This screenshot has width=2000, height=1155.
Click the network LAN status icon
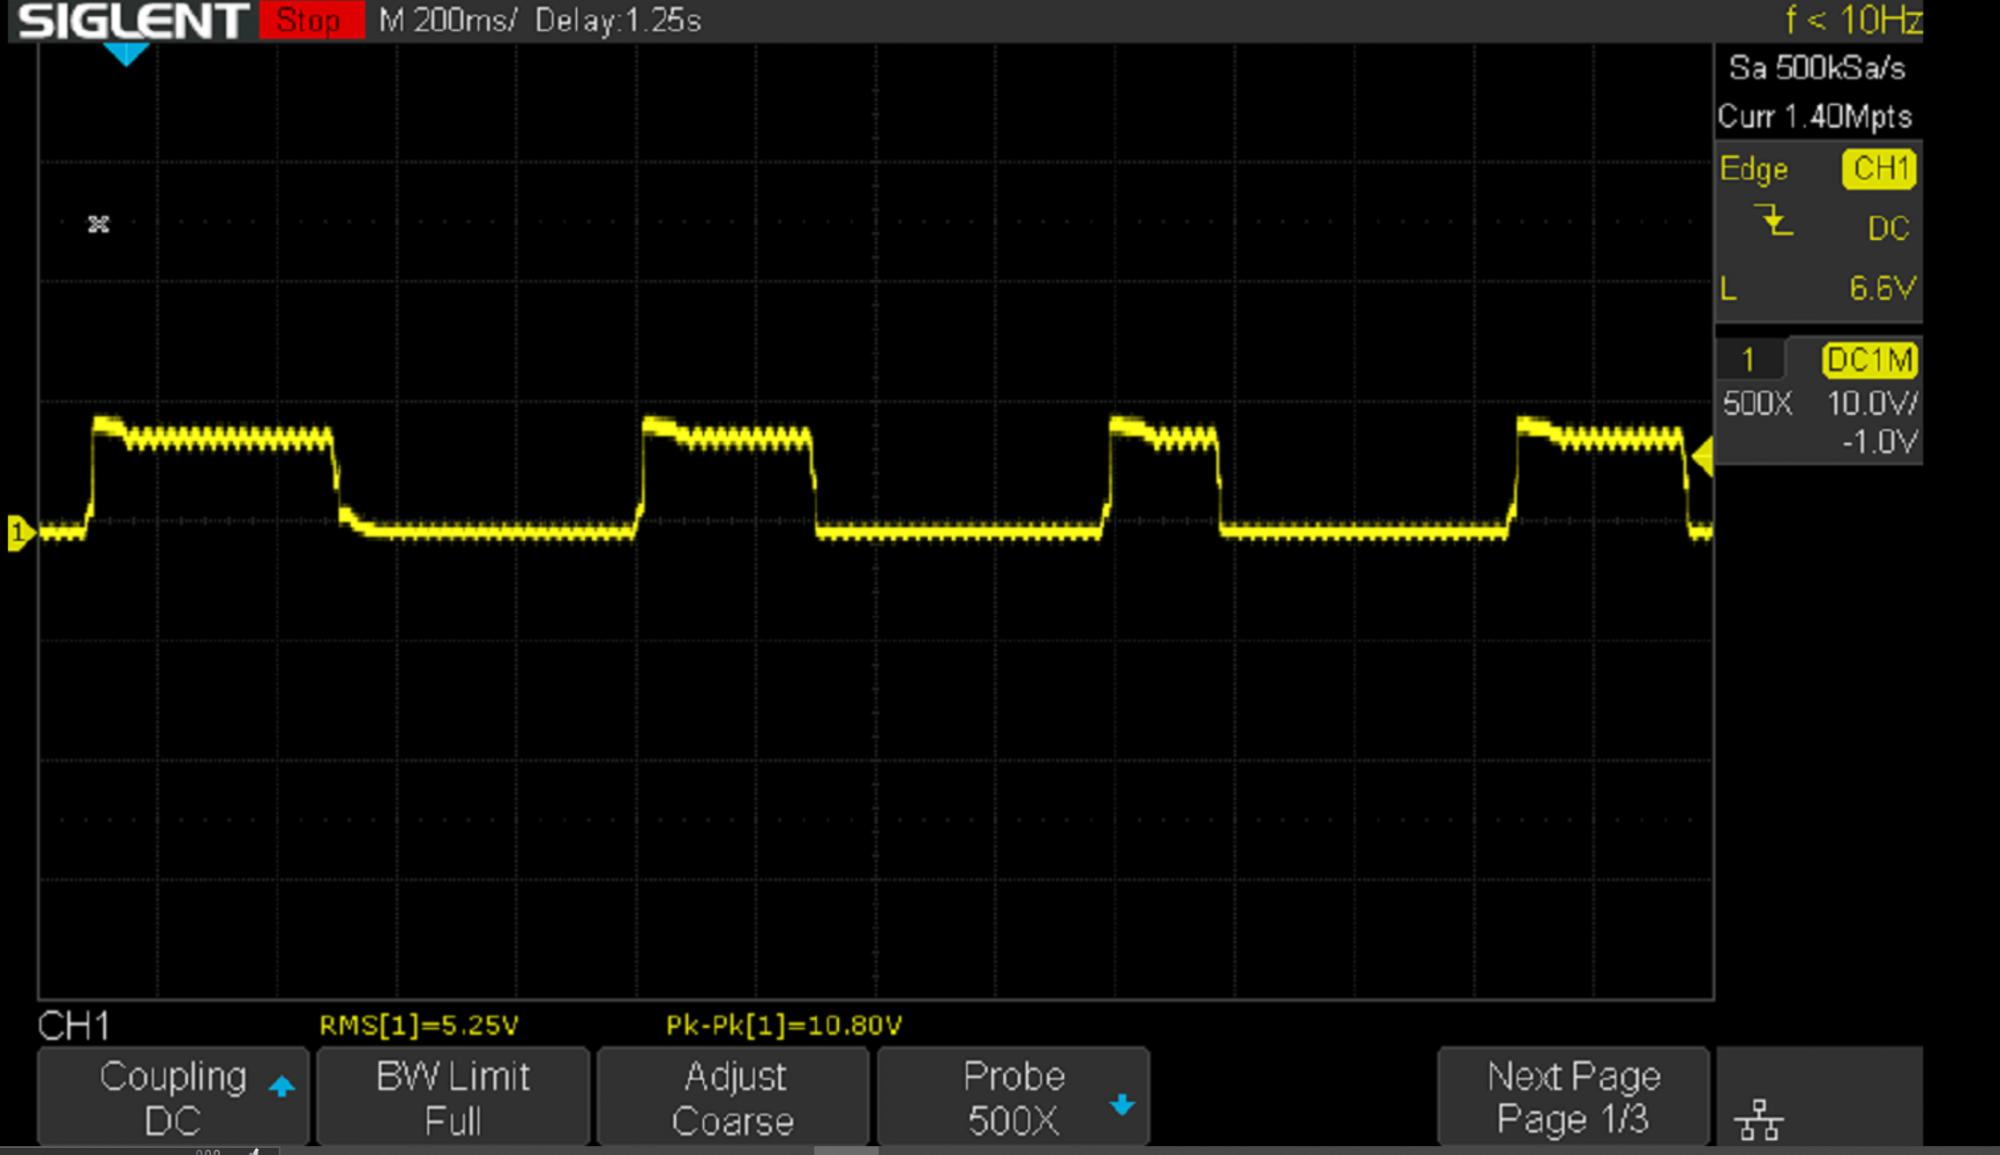click(x=1759, y=1120)
